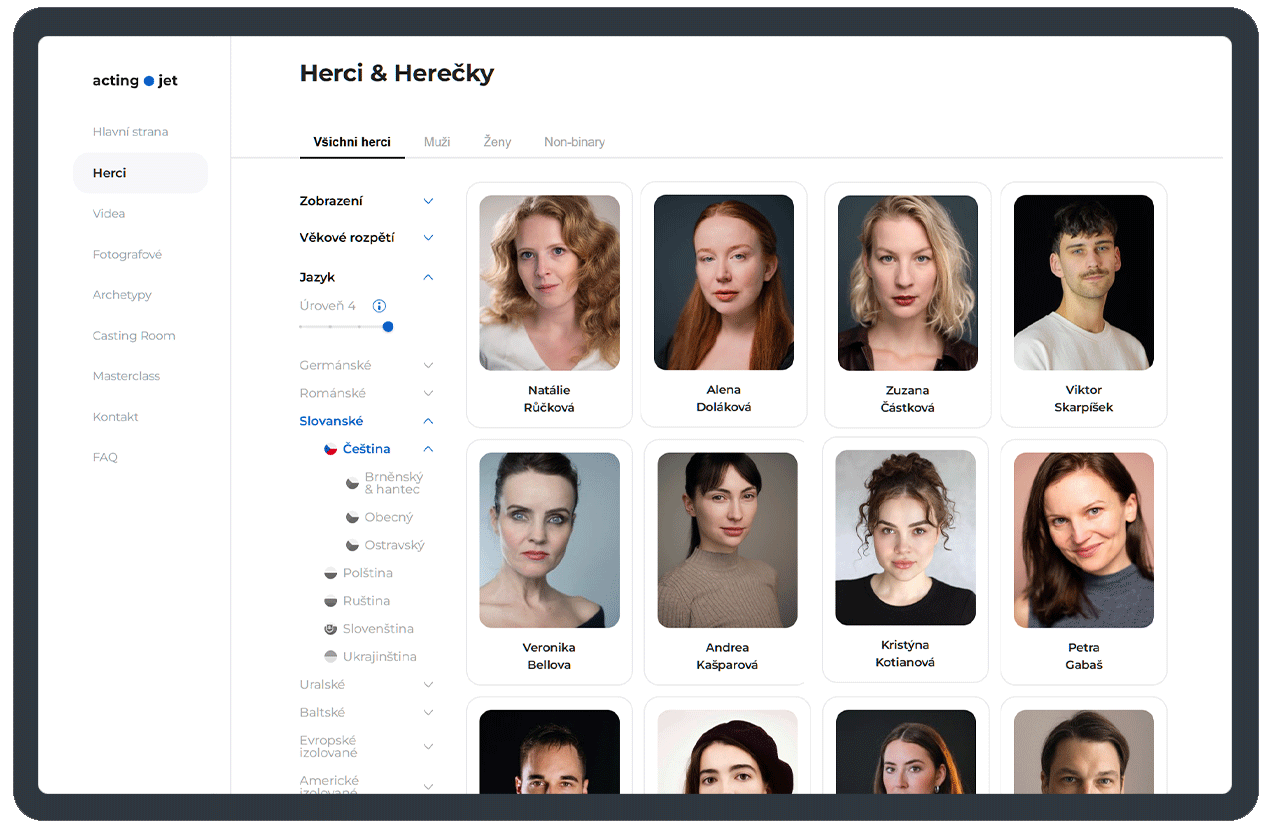This screenshot has height=836, width=1268.
Task: Click the name Veronika Bellova
Action: [549, 656]
